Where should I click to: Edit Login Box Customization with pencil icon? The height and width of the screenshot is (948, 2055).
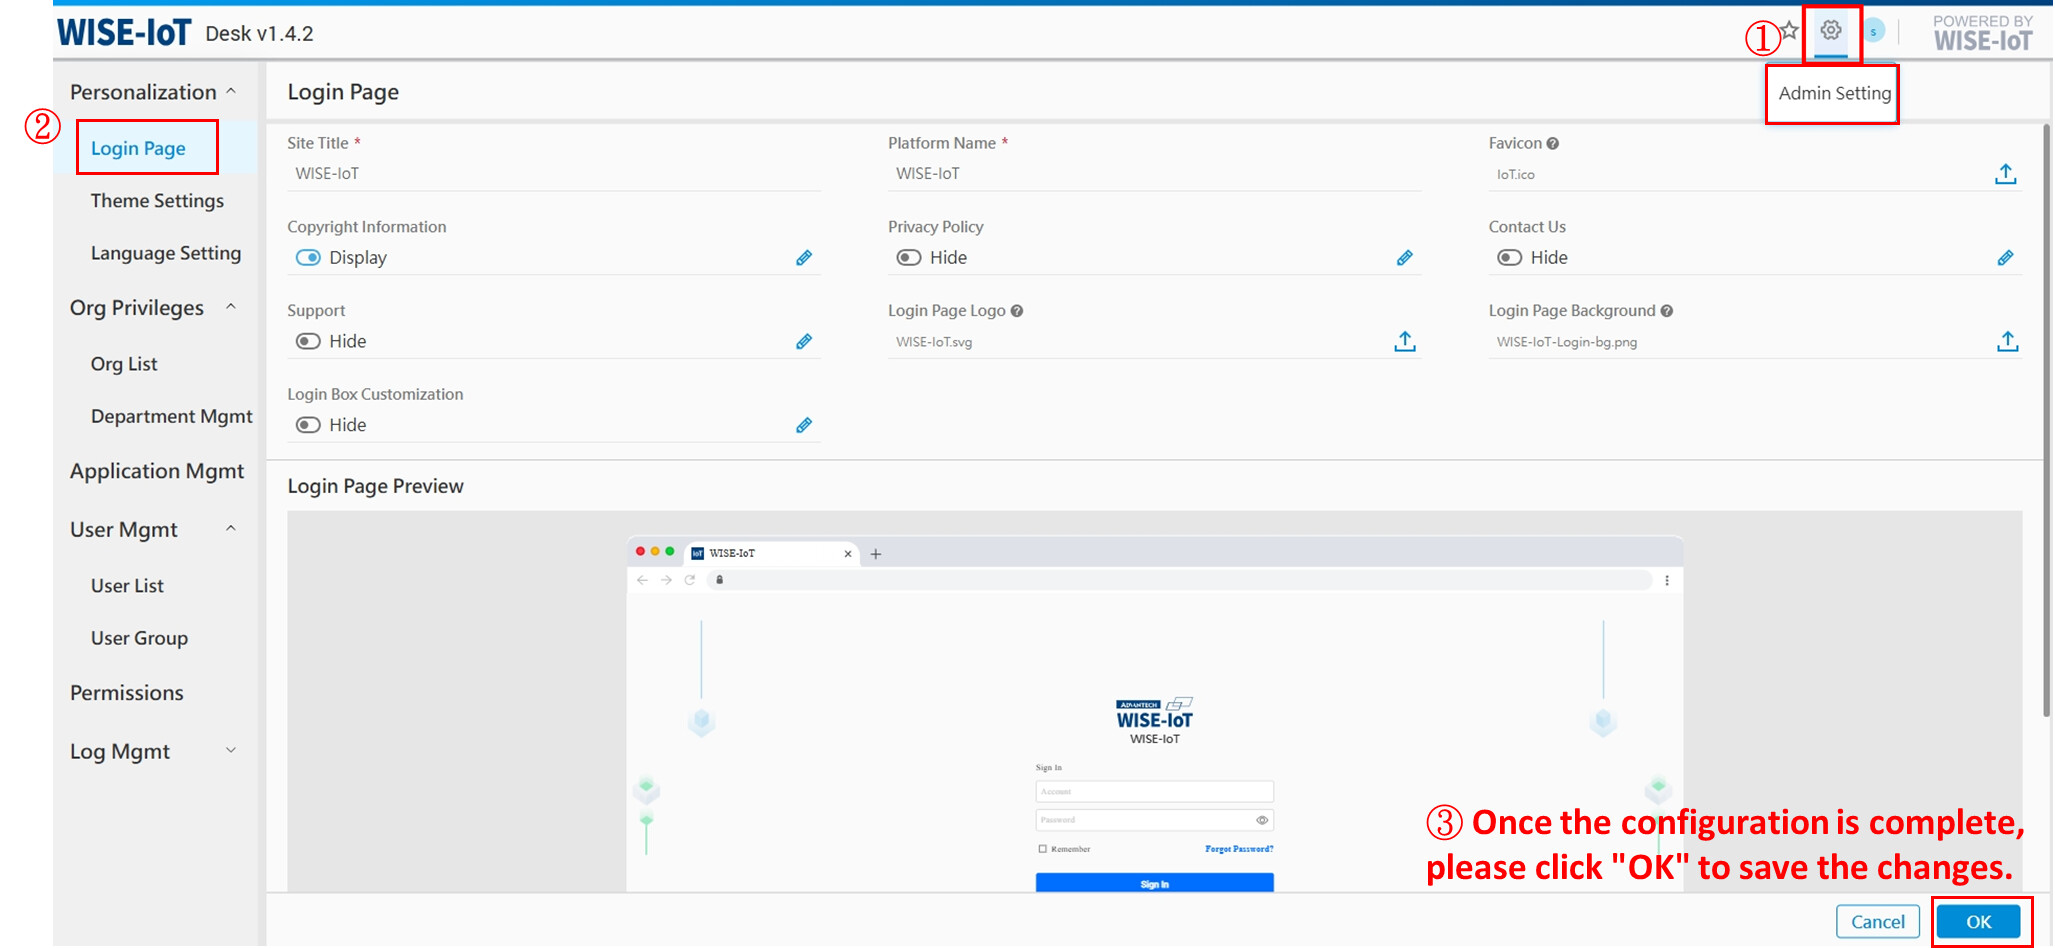coord(804,426)
